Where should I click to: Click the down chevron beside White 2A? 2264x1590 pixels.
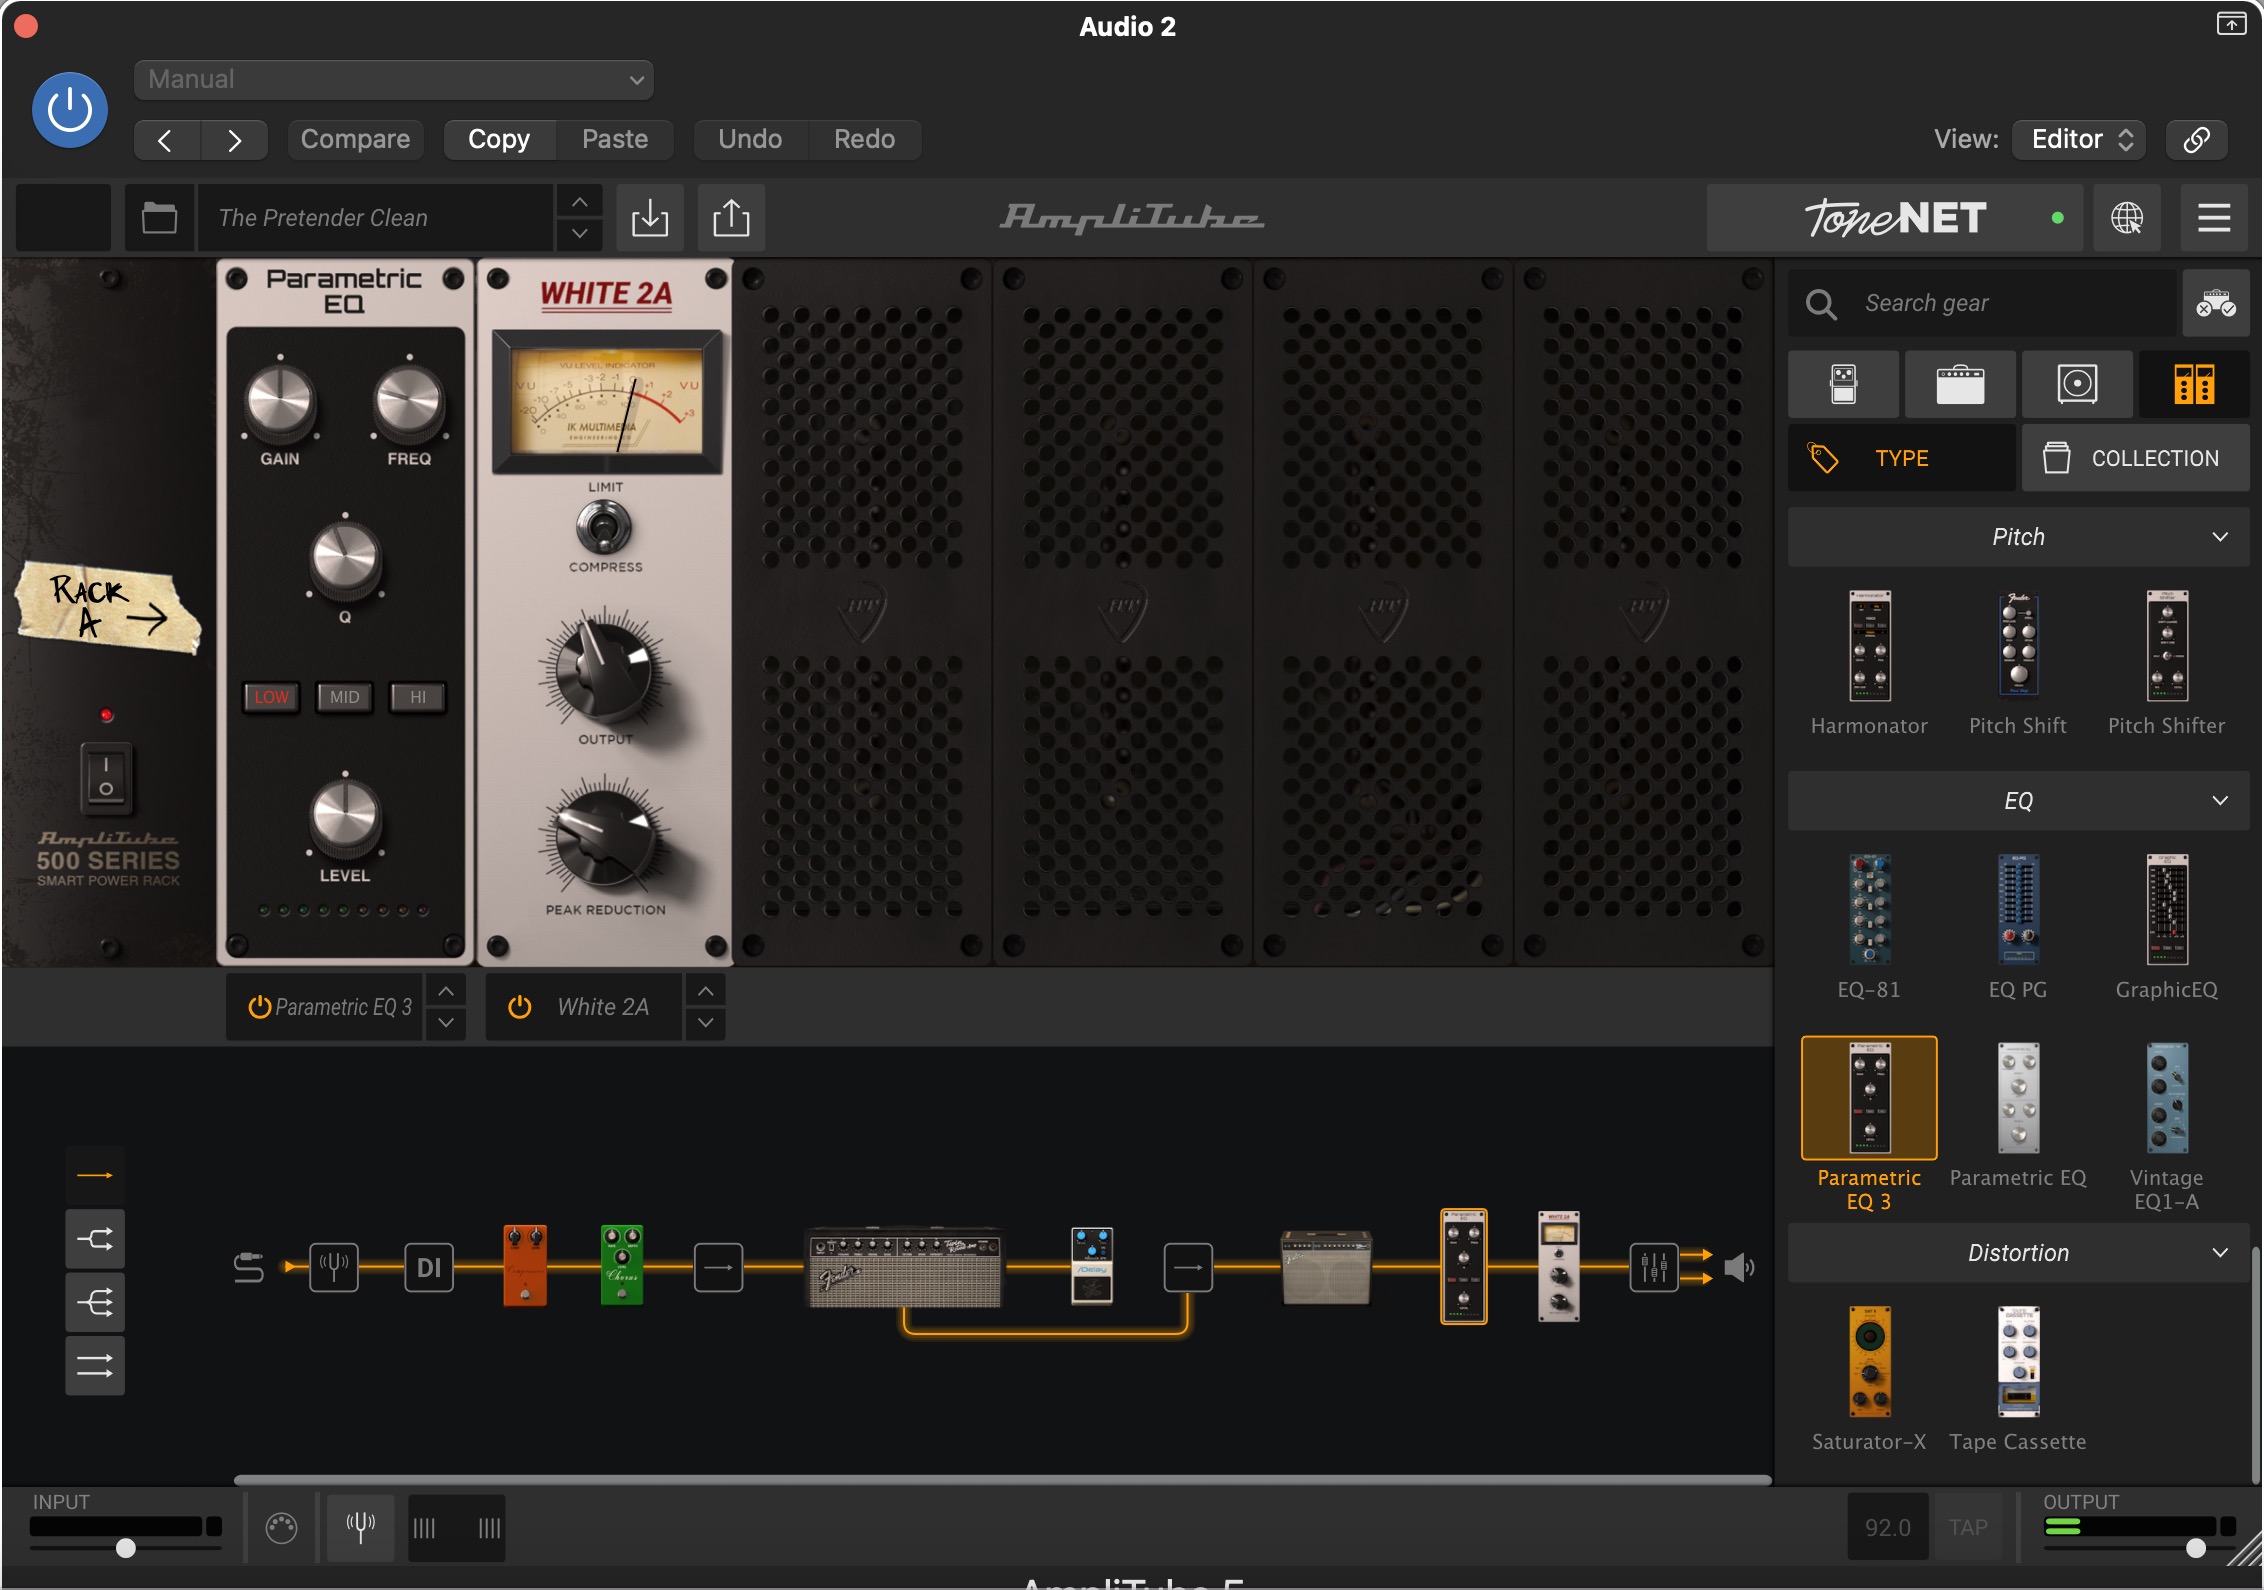point(706,1023)
